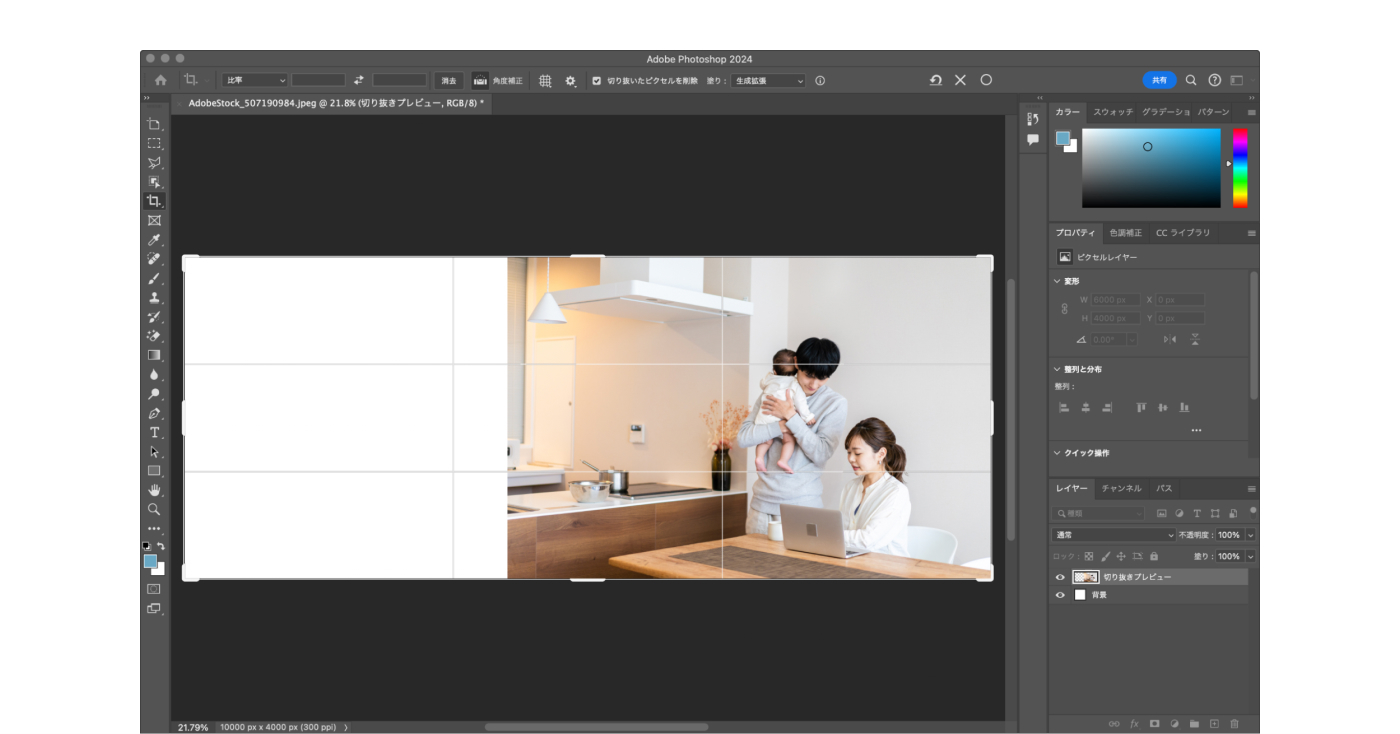Open the 比率 aspect ratio dropdown
This screenshot has height=734, width=1400.
(255, 80)
